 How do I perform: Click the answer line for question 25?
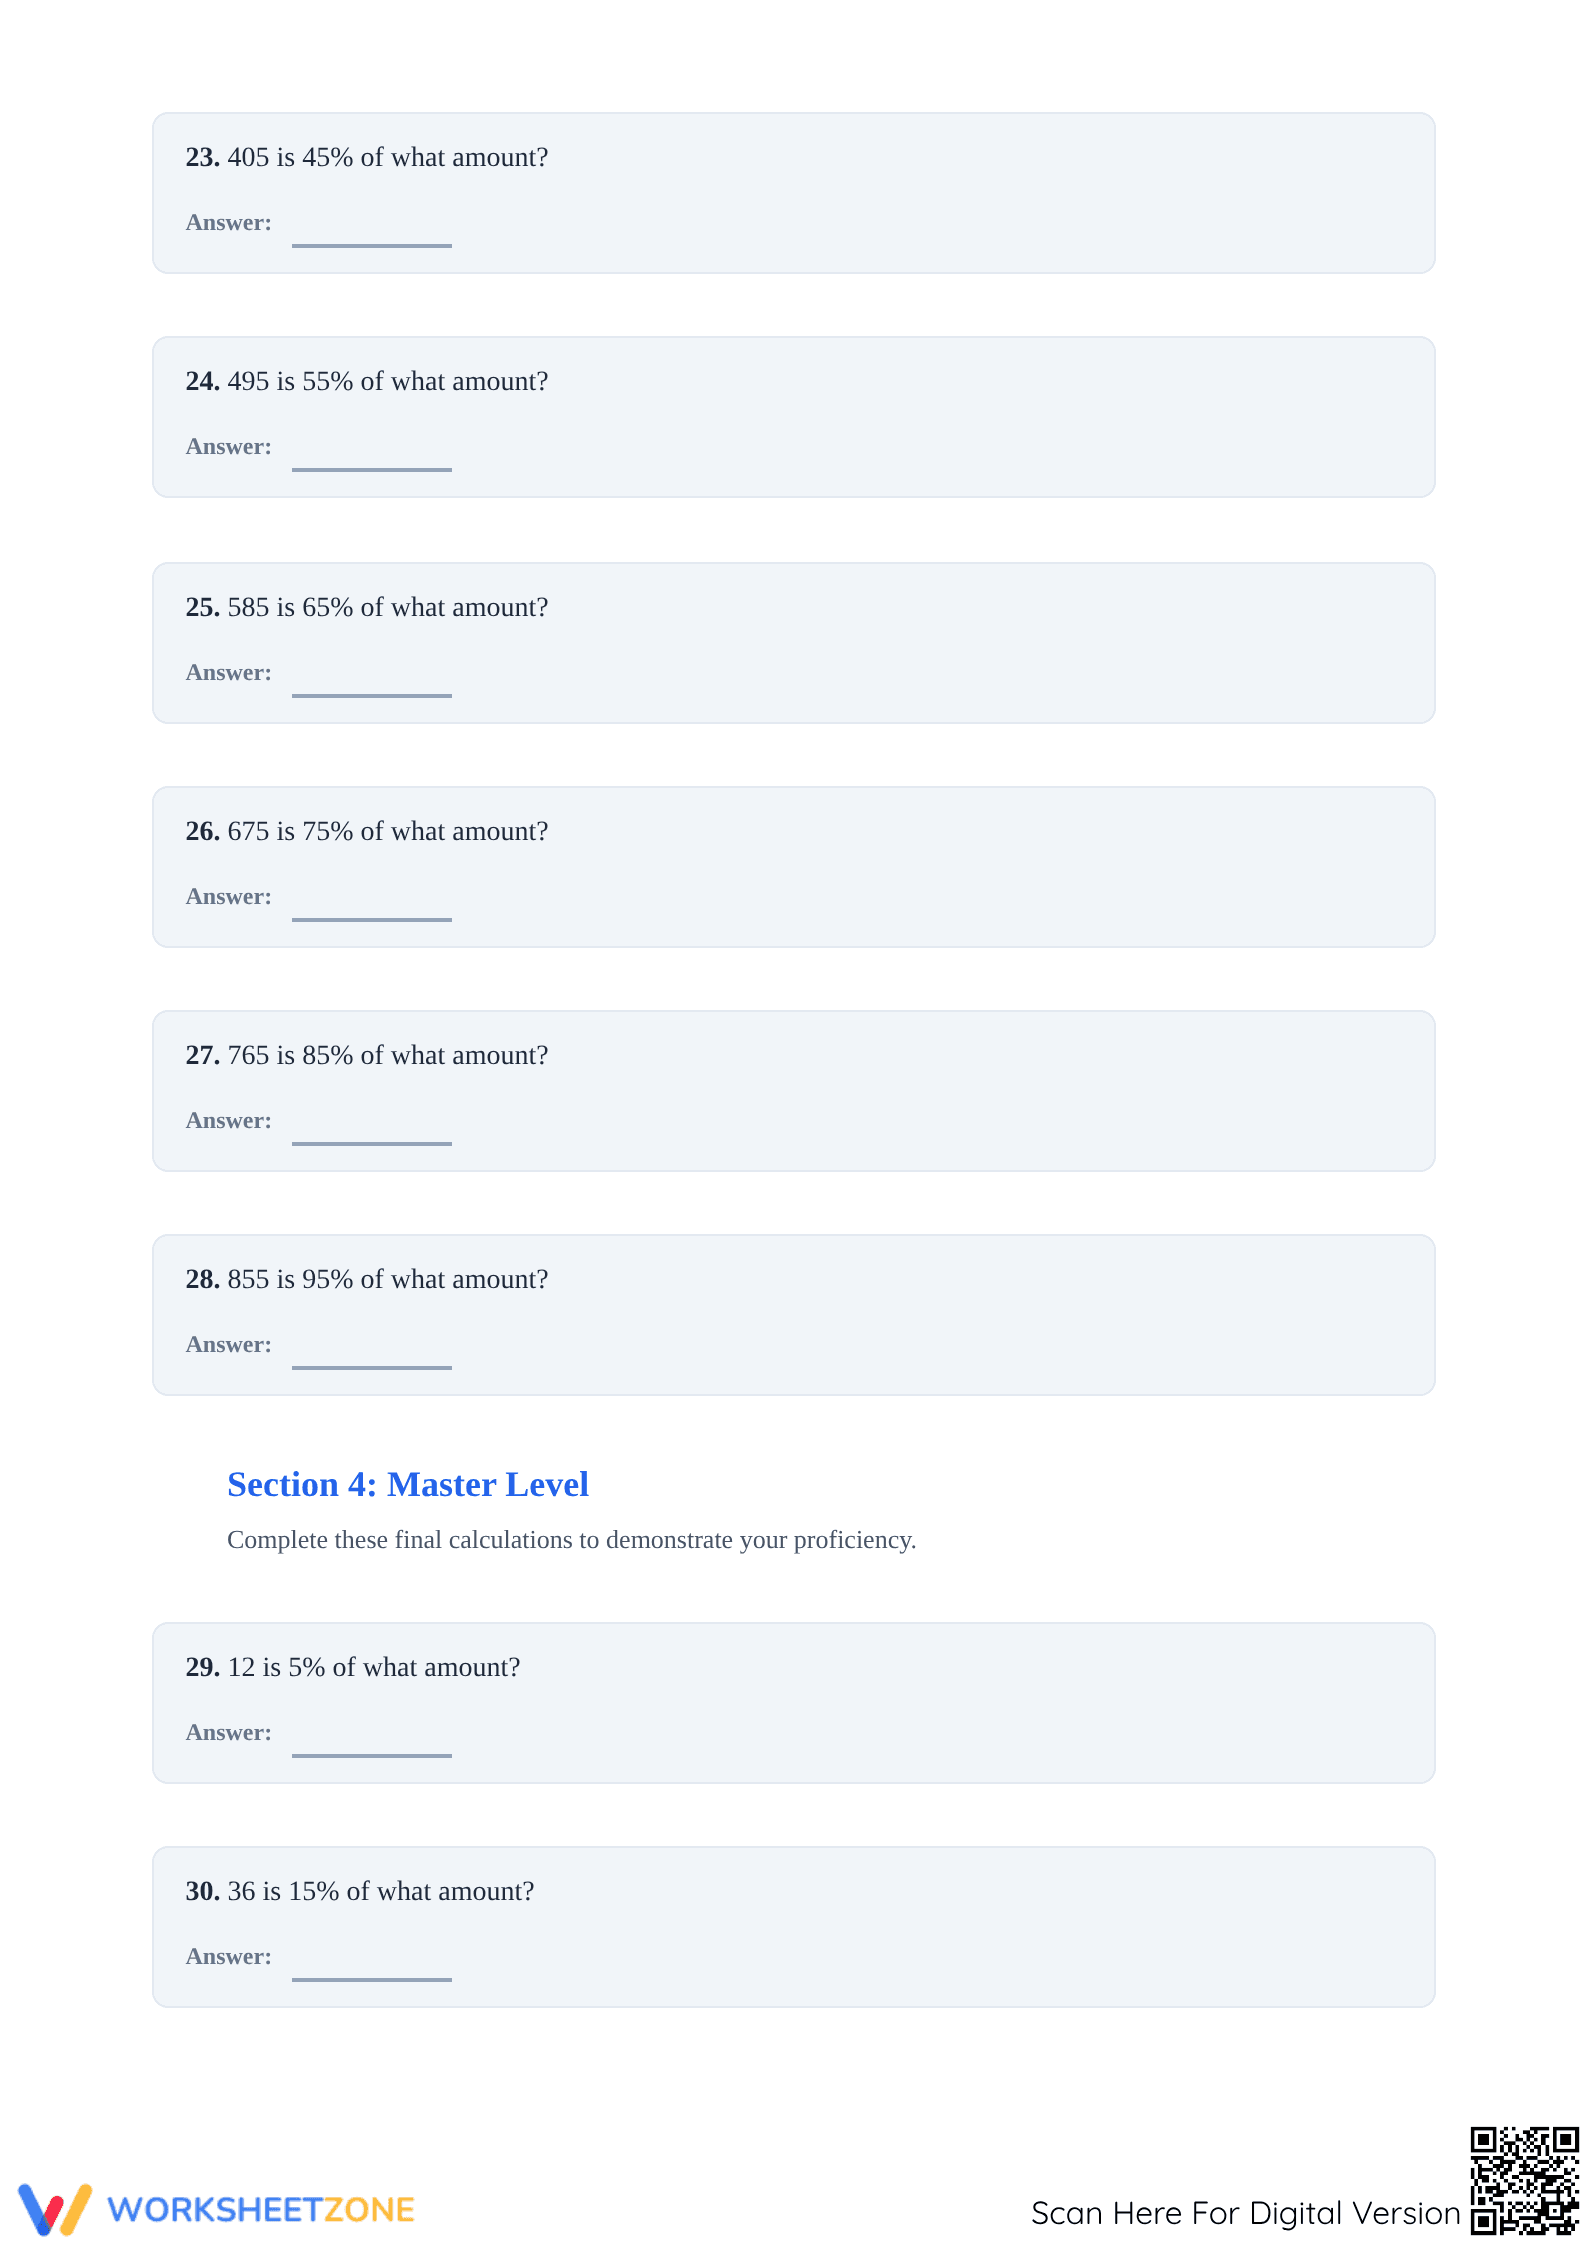[x=372, y=695]
